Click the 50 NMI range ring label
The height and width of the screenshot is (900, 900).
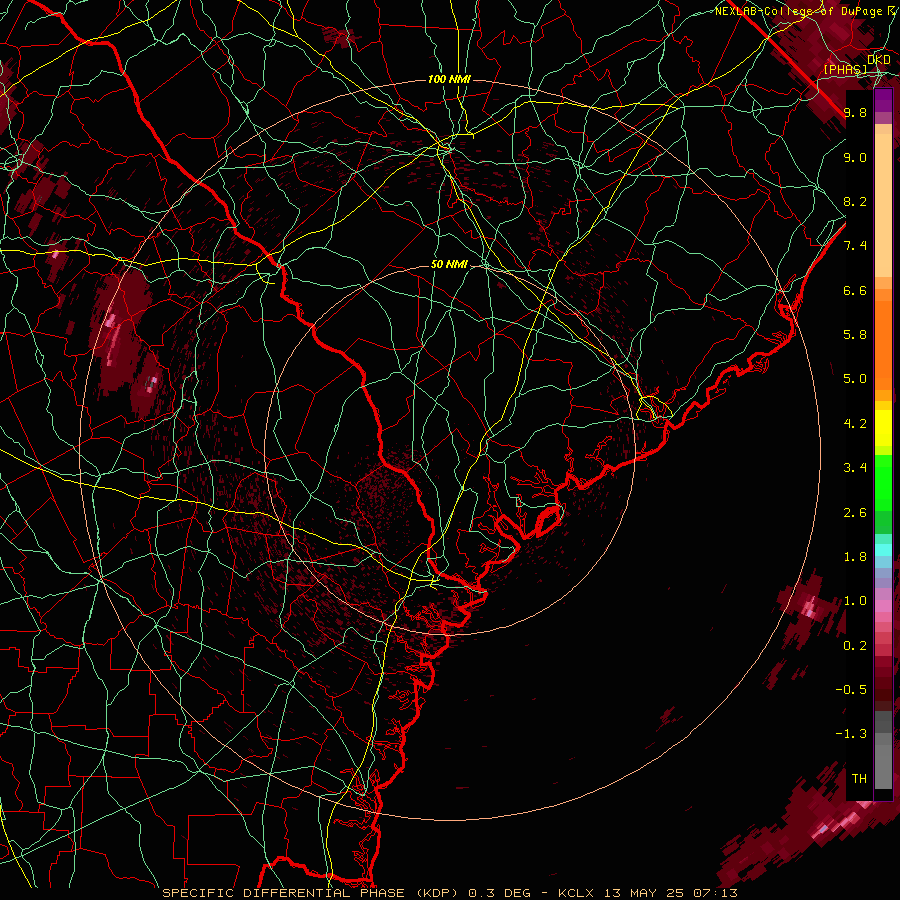449,264
